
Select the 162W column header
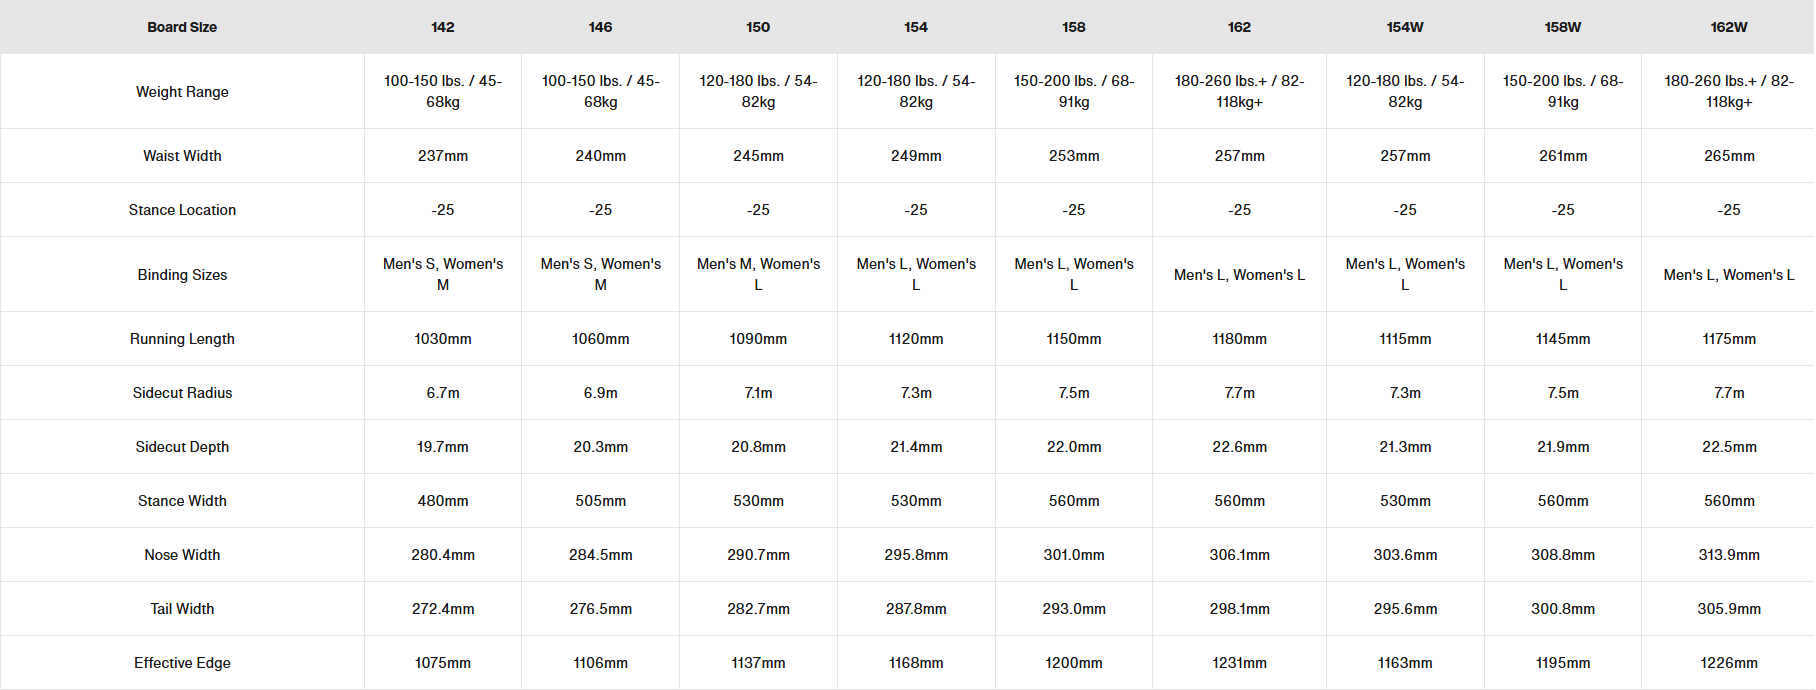[x=1729, y=27]
